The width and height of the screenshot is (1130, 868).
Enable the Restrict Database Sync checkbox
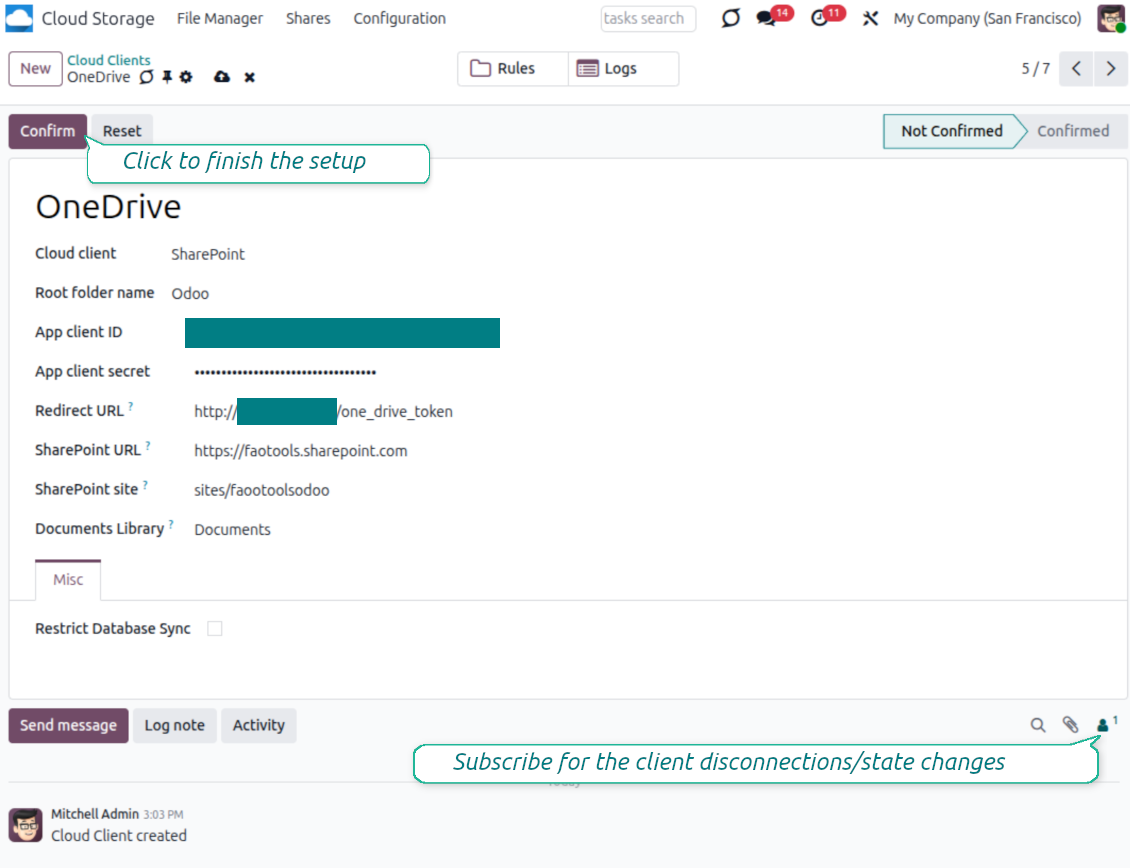tap(215, 629)
